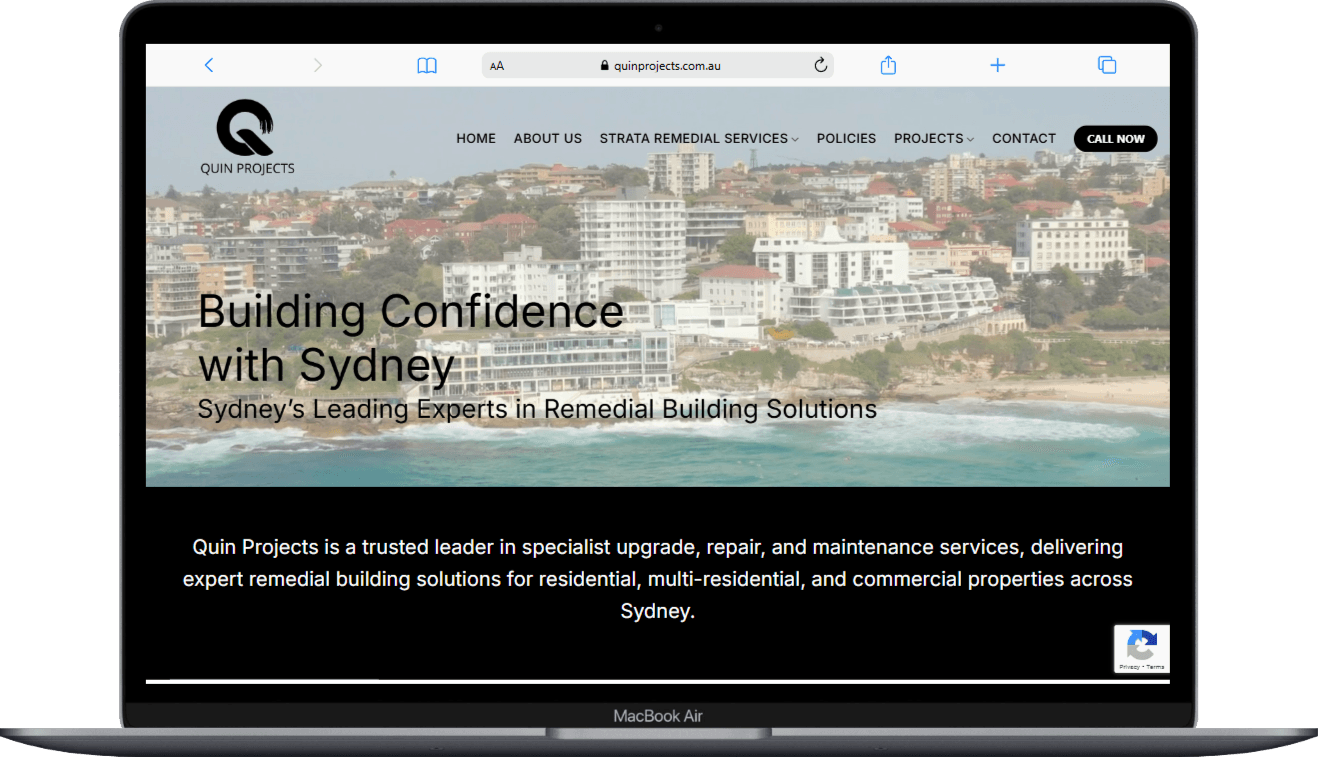Viewport: 1318px width, 757px height.
Task: Click the quinprojects.com.au address bar
Action: pyautogui.click(x=667, y=66)
